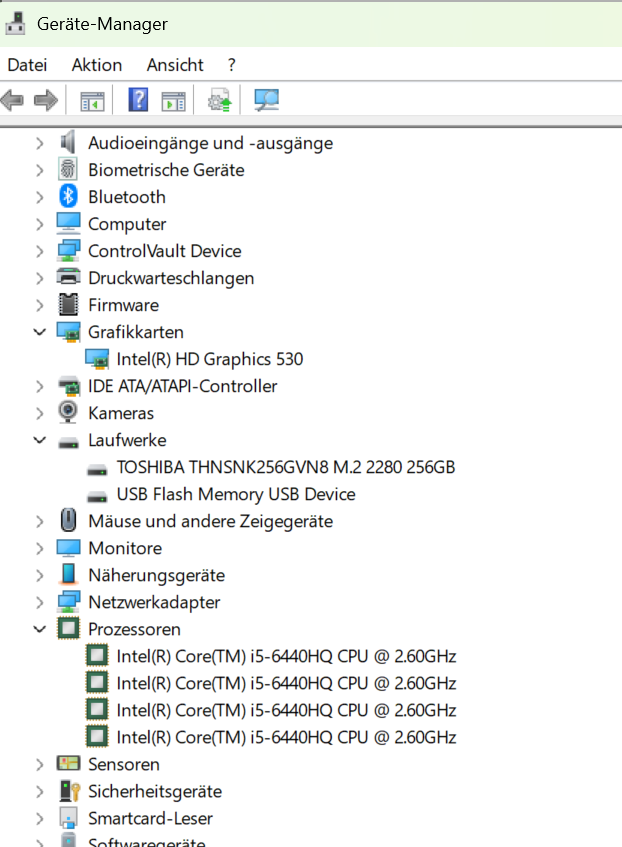This screenshot has width=622, height=847.
Task: Click the printer icon for Druckwarteschlangen
Action: pos(69,277)
